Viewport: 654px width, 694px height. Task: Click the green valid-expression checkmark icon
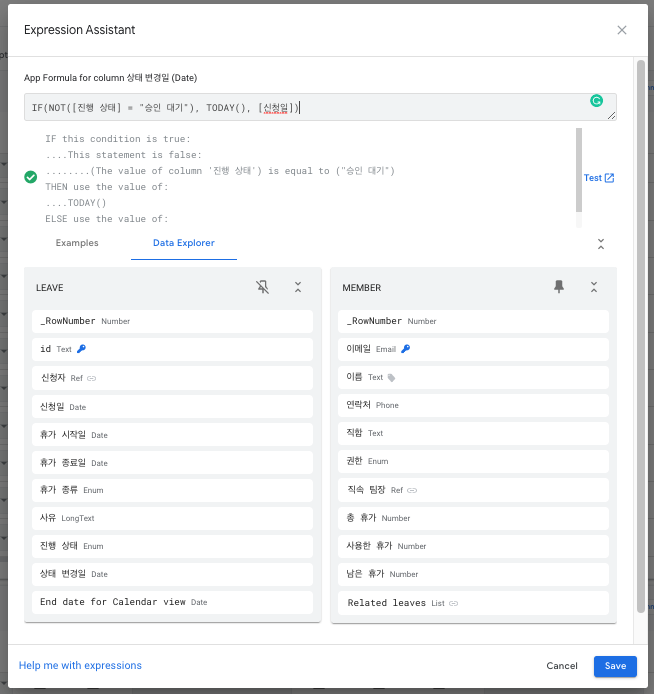pyautogui.click(x=31, y=177)
